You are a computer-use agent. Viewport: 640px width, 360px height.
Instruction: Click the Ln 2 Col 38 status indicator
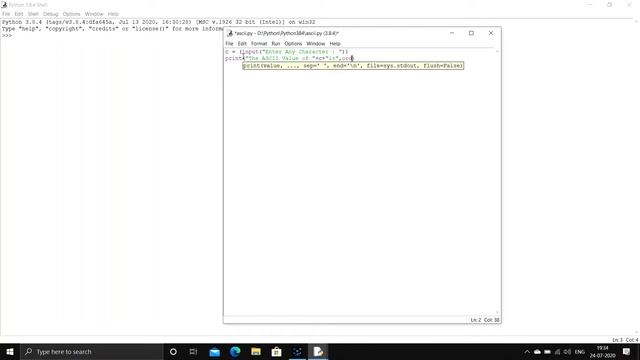(485, 320)
